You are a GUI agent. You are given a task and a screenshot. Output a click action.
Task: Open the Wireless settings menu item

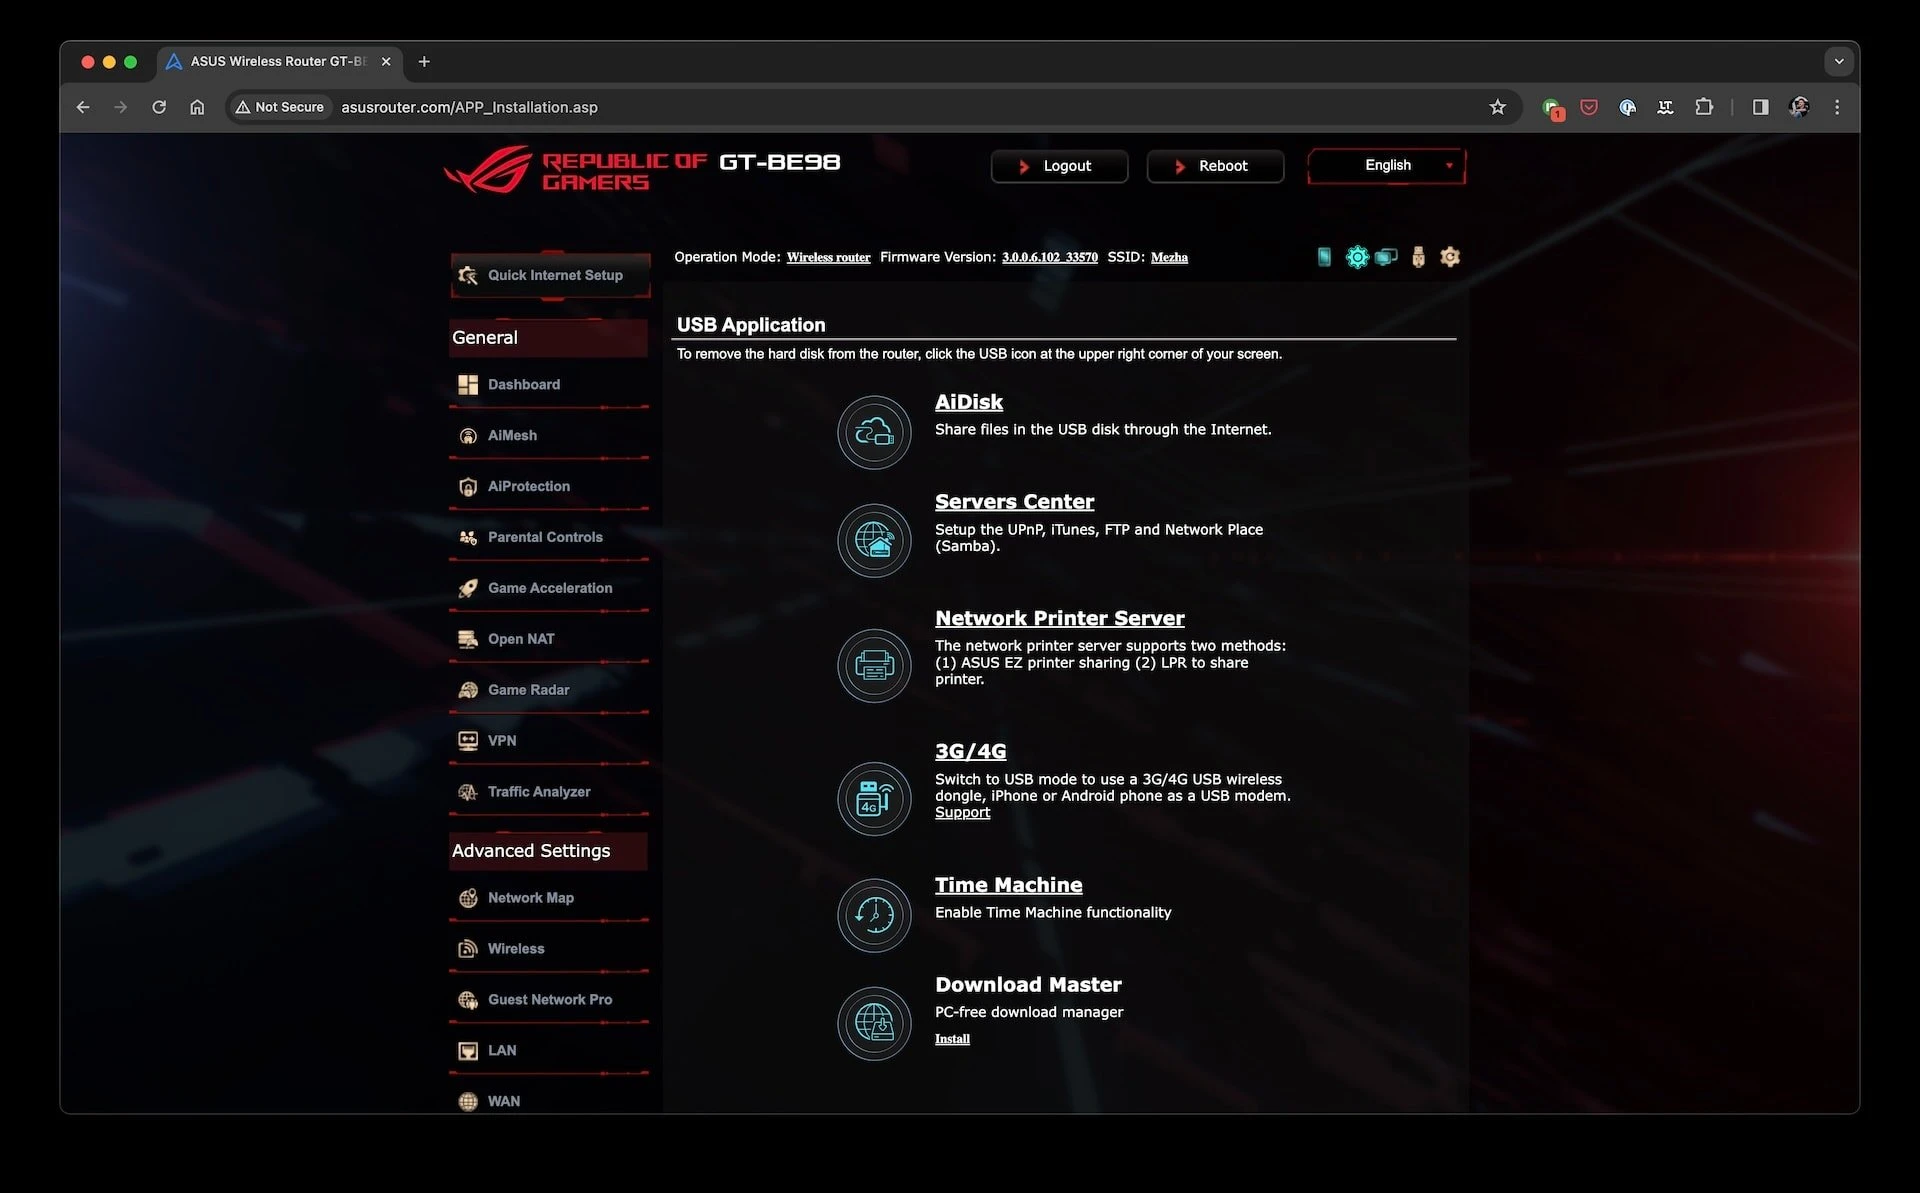pyautogui.click(x=549, y=949)
